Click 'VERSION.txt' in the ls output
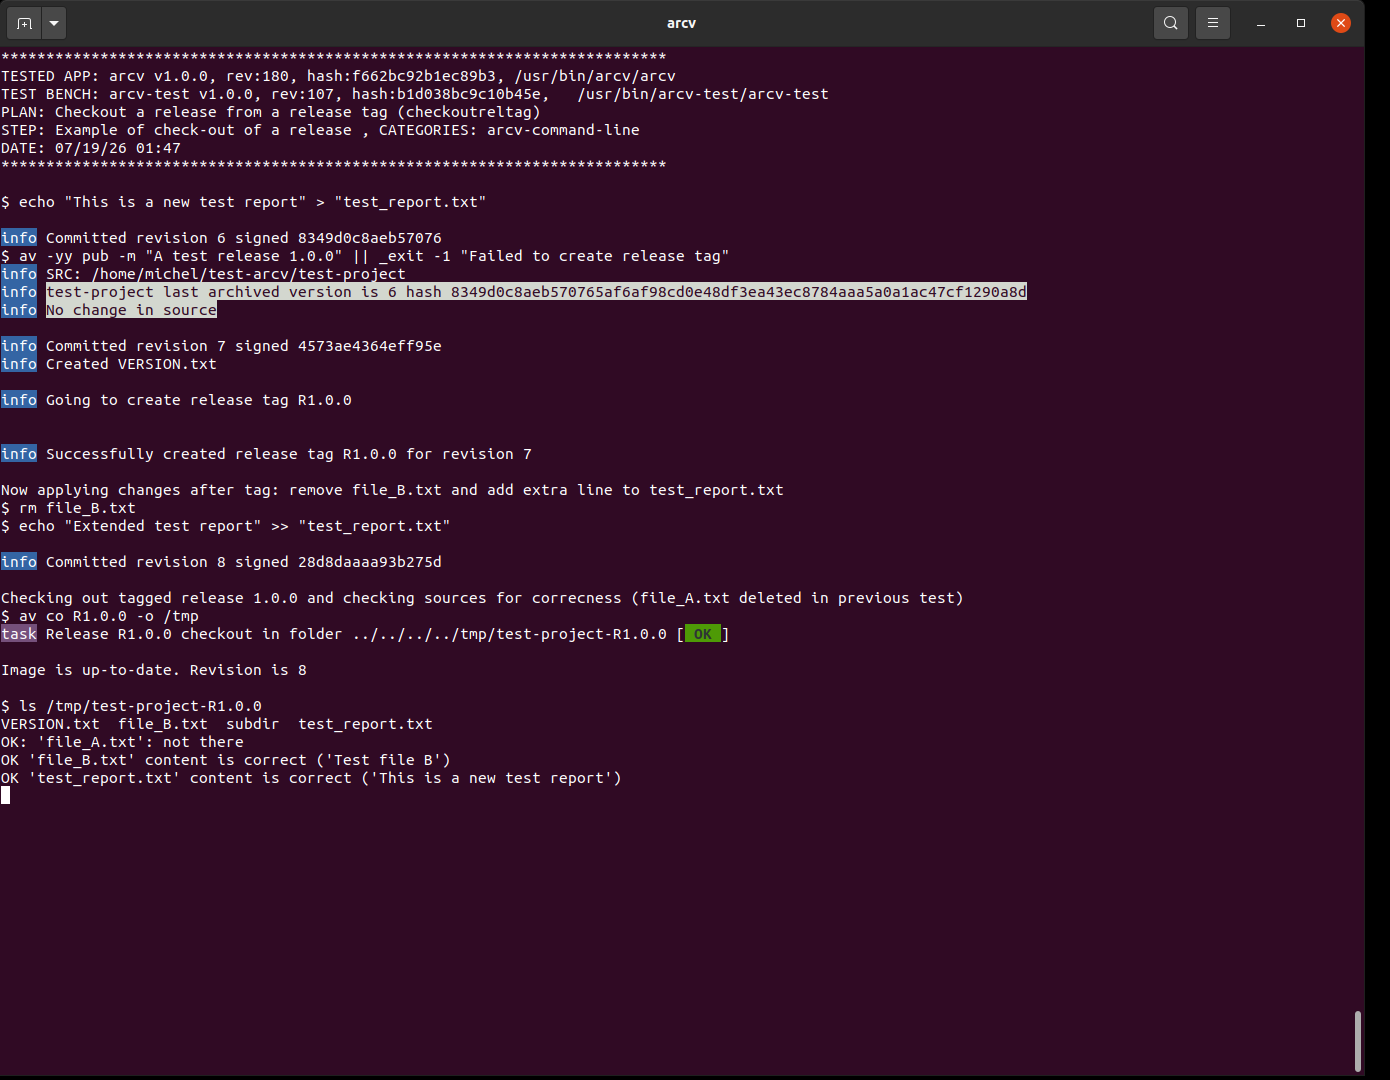1390x1080 pixels. pyautogui.click(x=50, y=724)
